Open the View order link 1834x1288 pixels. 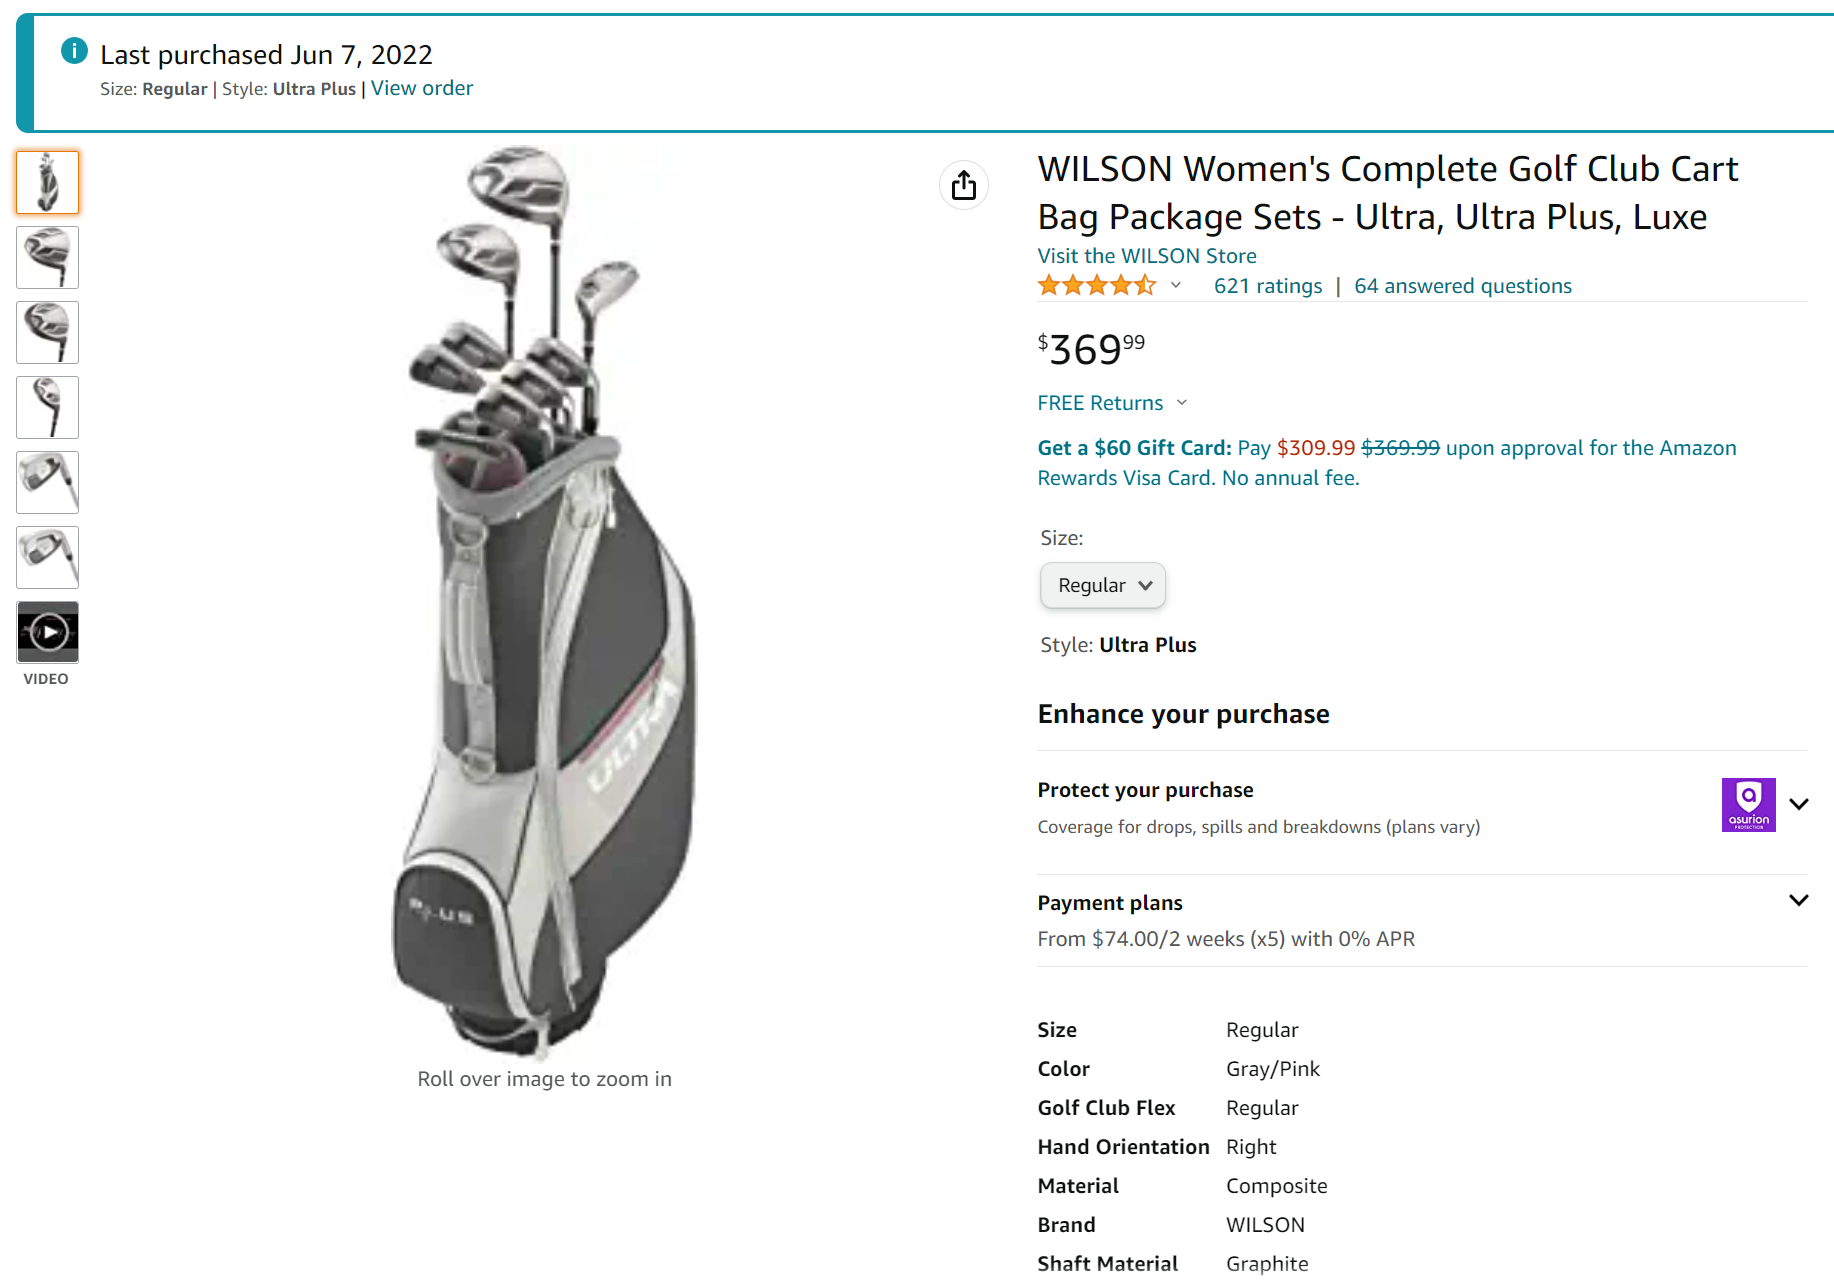coord(422,88)
